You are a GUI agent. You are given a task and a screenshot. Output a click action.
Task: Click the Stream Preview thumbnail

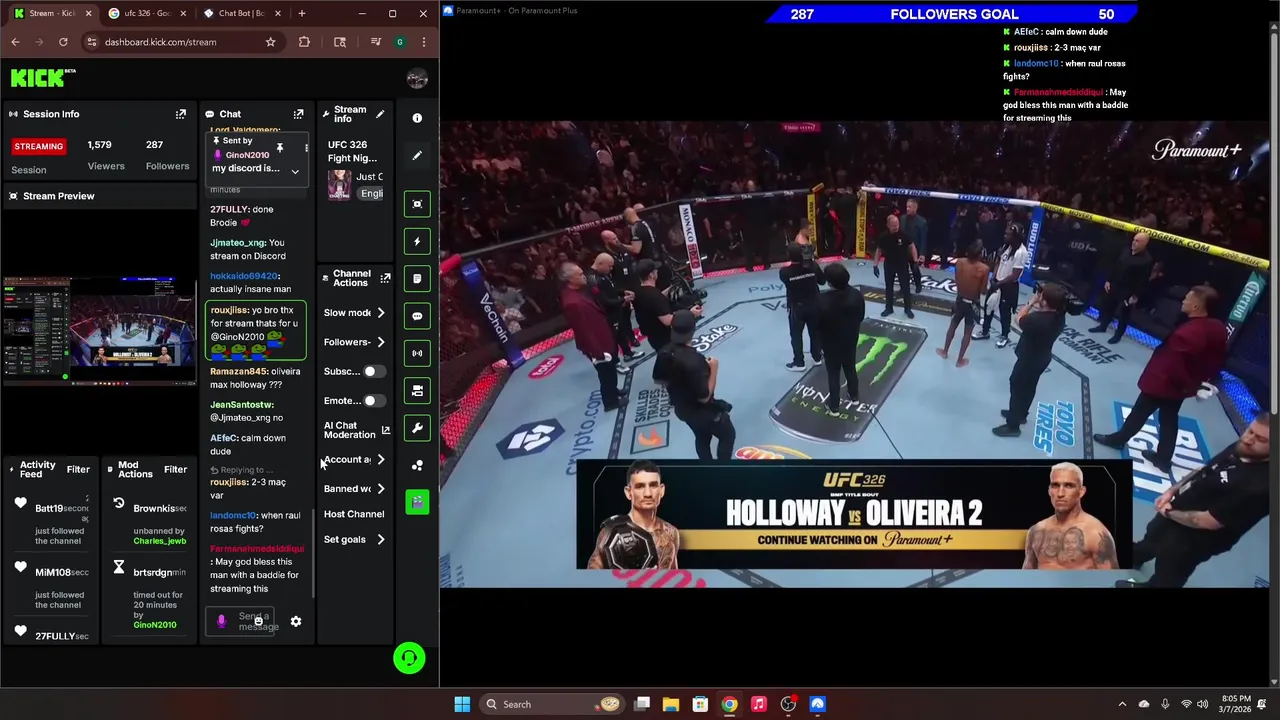coord(99,329)
